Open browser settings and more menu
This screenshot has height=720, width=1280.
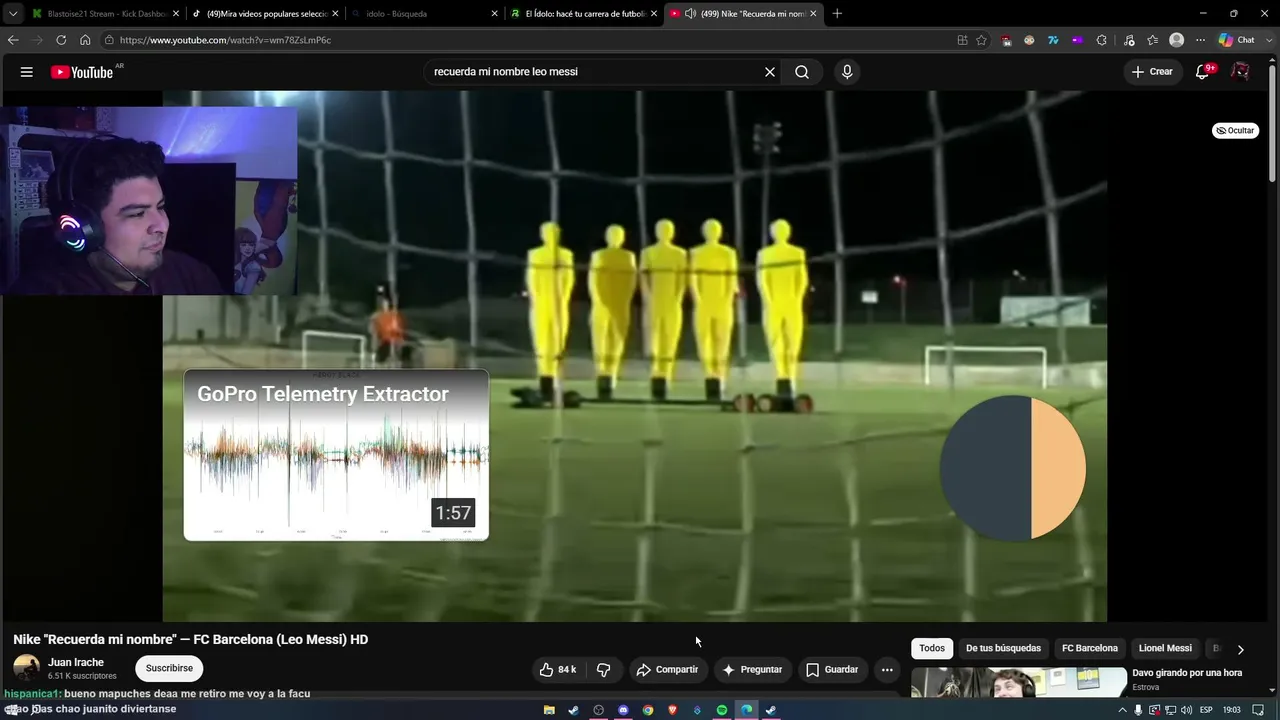point(1201,40)
